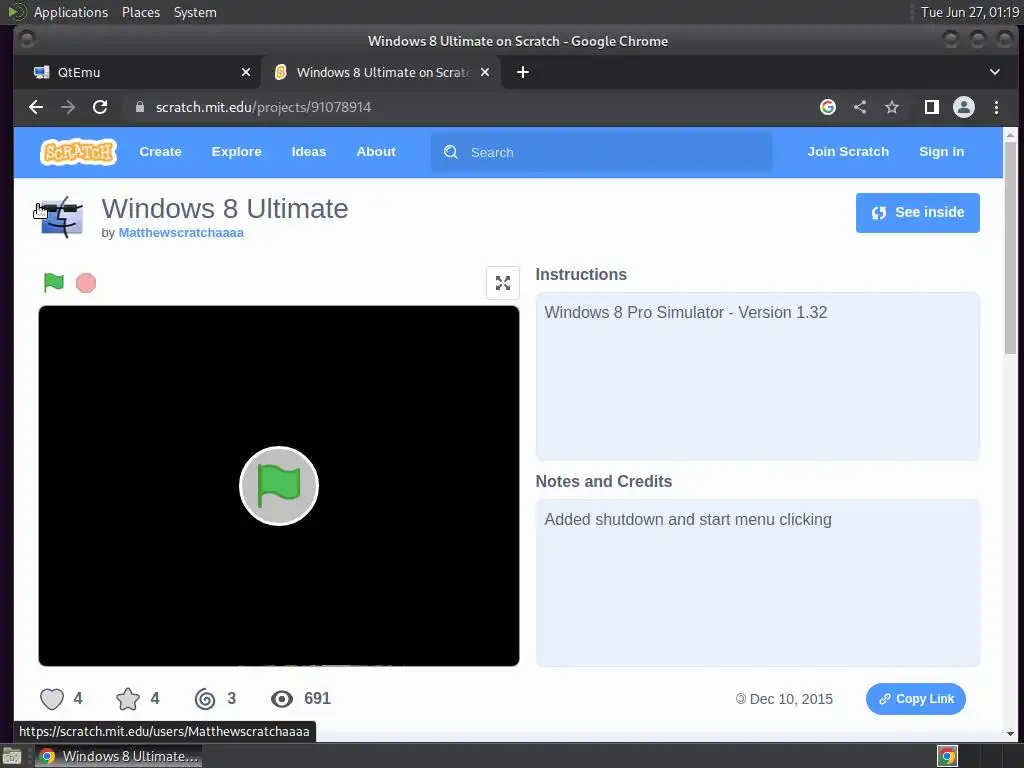Go back with the browser back arrow
The image size is (1024, 768).
click(x=36, y=107)
